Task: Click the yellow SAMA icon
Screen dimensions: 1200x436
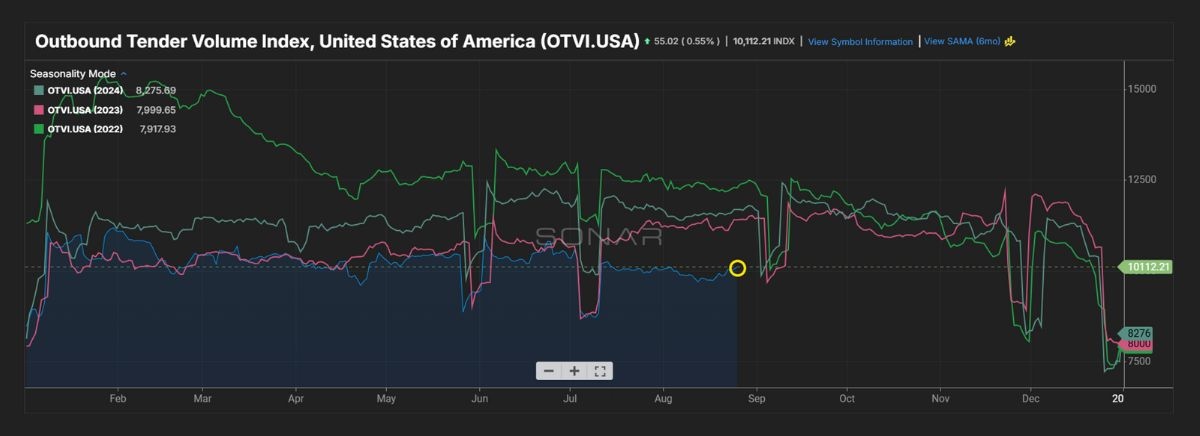Action: coord(1010,42)
